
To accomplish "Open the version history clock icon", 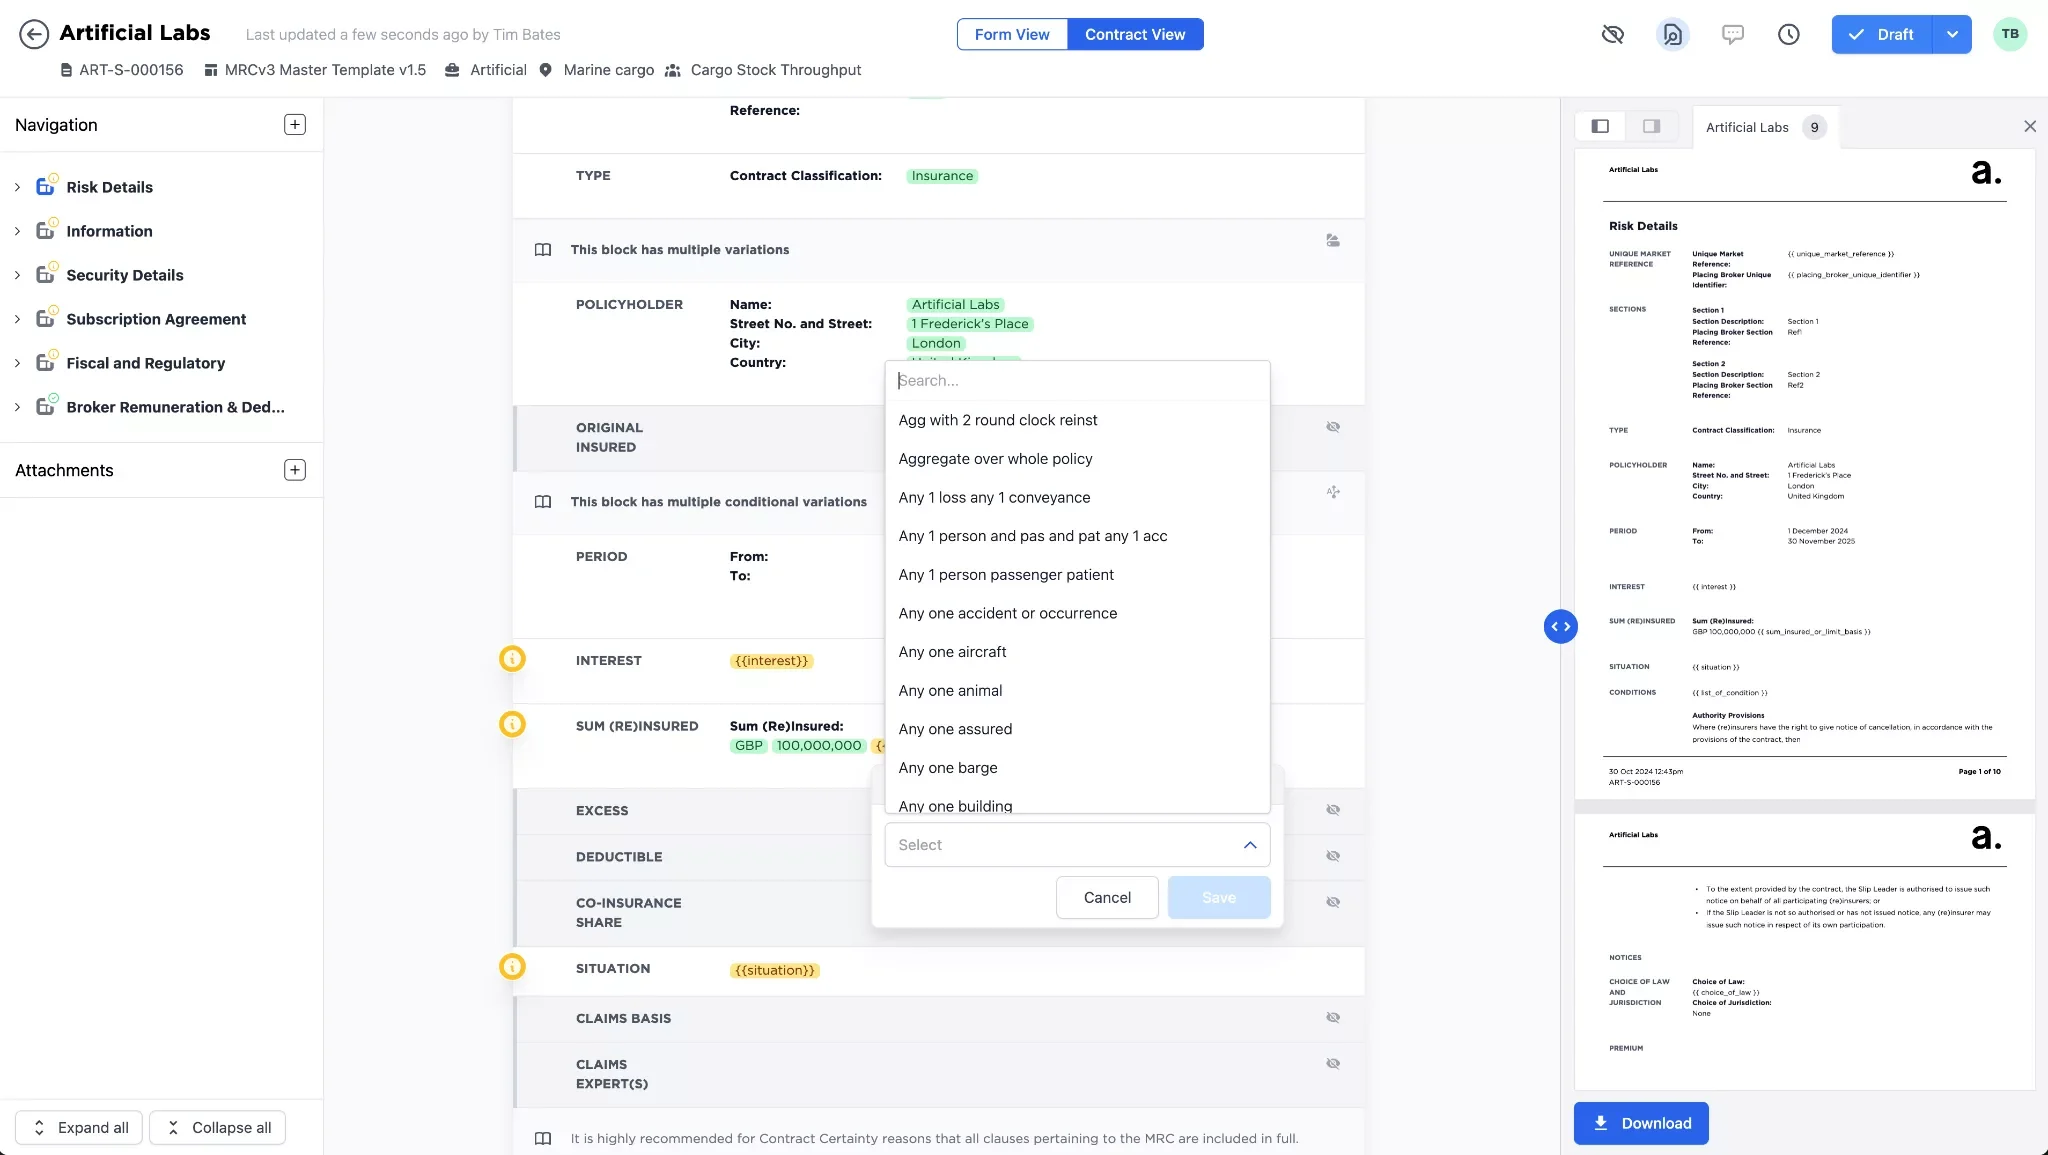I will (1788, 34).
